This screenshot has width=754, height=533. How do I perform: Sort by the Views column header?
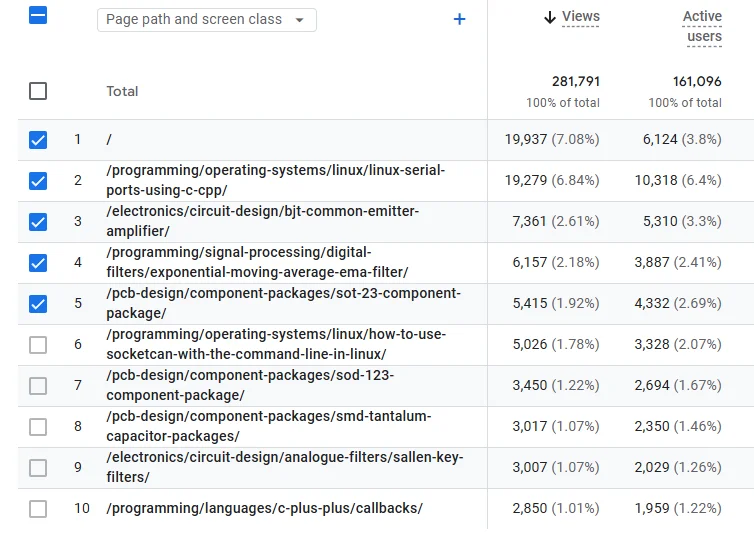tap(580, 17)
